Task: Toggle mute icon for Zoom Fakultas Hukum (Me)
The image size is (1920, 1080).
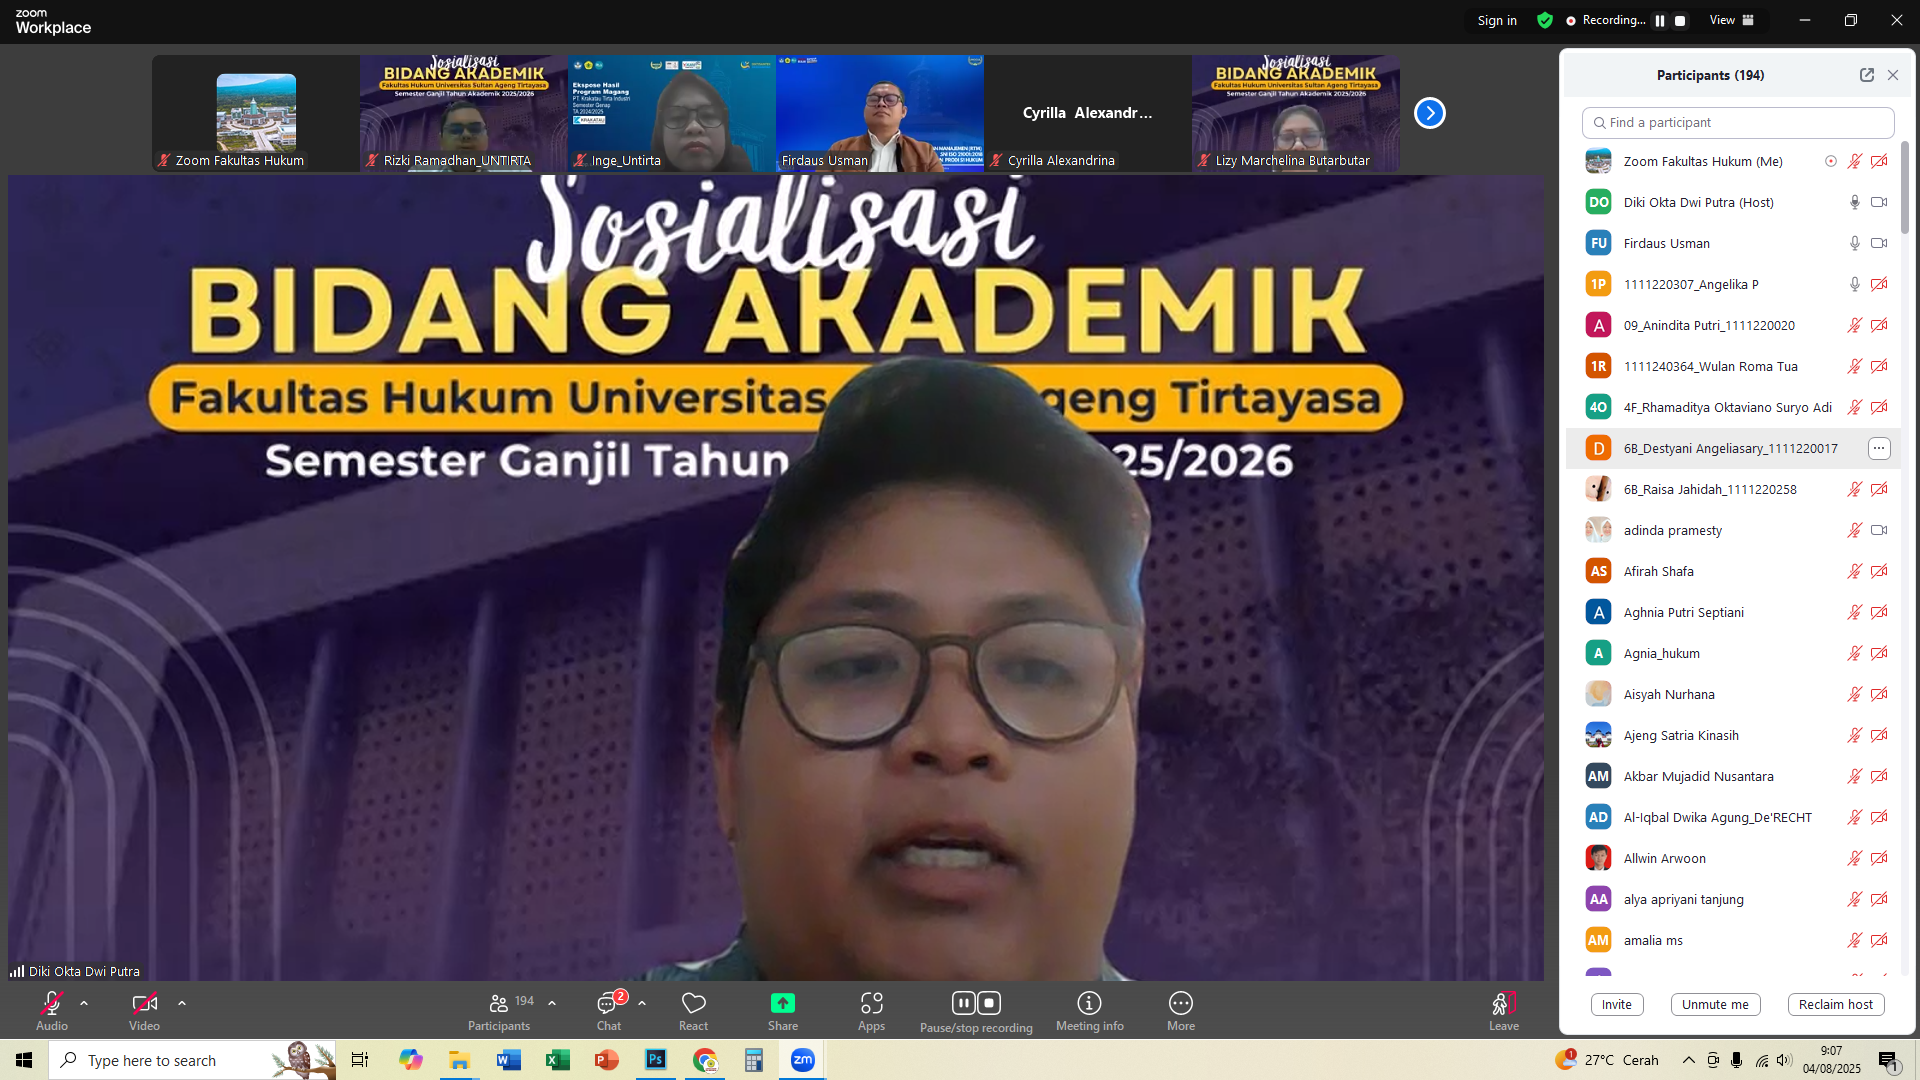Action: click(1855, 161)
